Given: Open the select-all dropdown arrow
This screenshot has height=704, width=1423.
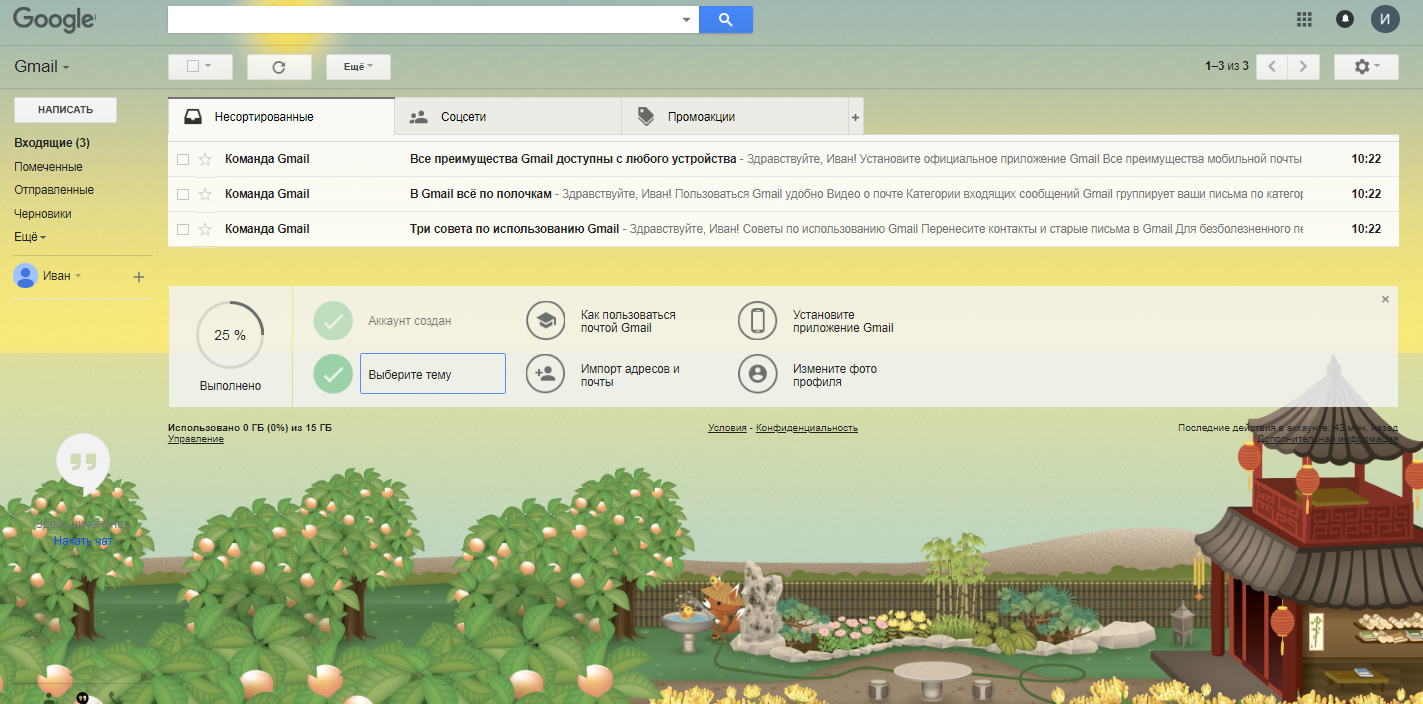Looking at the screenshot, I should 208,67.
